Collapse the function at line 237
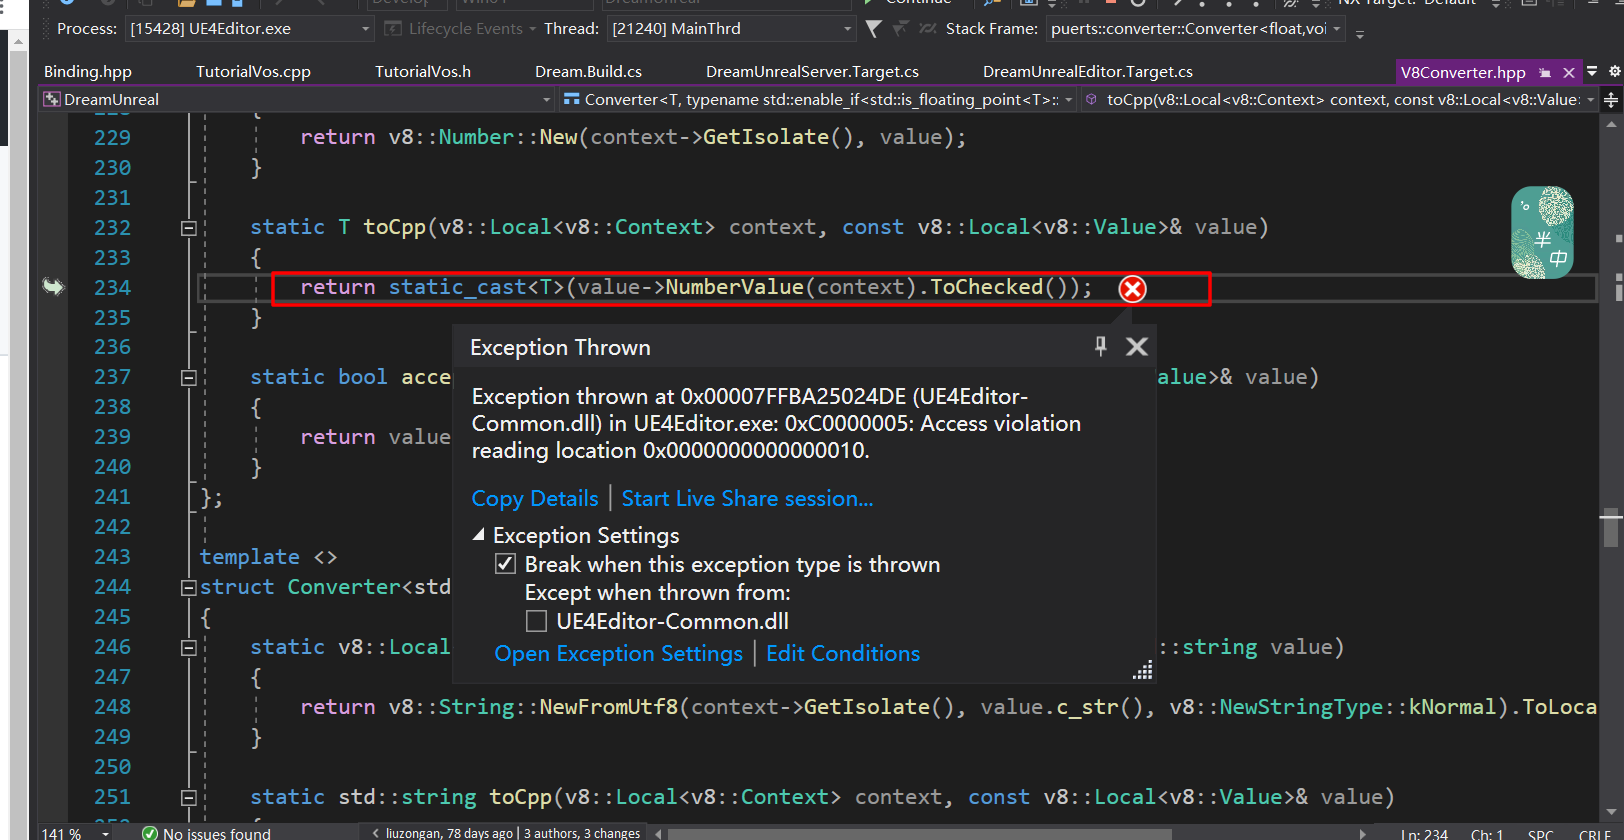The image size is (1624, 840). (x=188, y=378)
